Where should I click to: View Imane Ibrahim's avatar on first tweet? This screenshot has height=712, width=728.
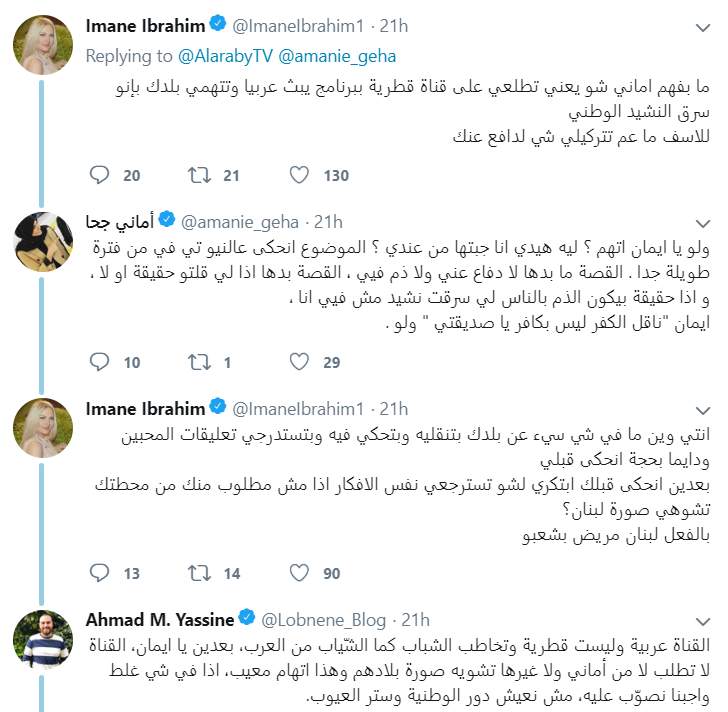click(43, 45)
